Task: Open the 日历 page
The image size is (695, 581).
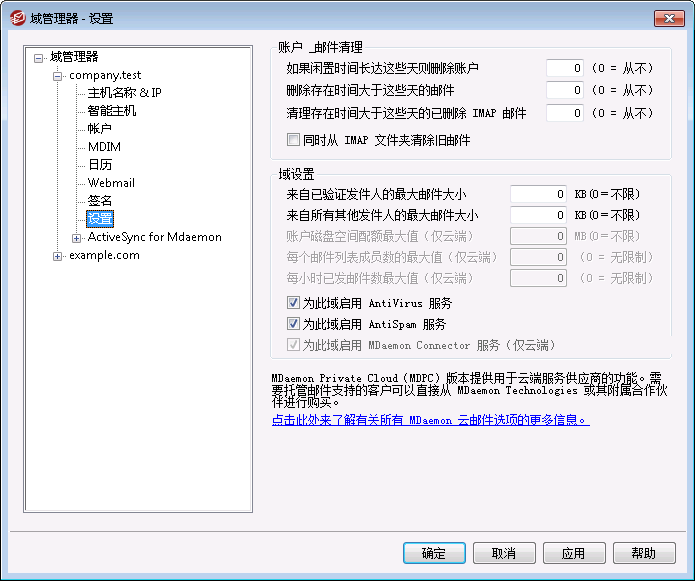Action: tap(100, 165)
